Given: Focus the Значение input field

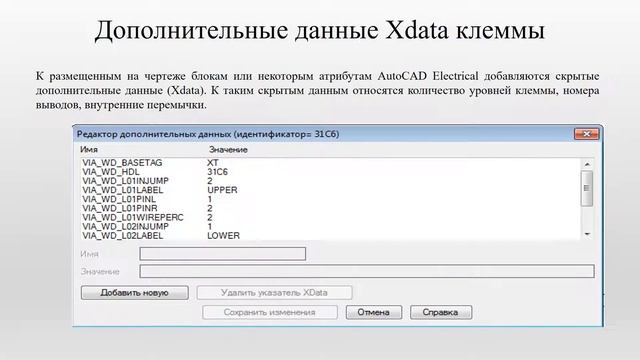Looking at the screenshot, I should [x=367, y=271].
